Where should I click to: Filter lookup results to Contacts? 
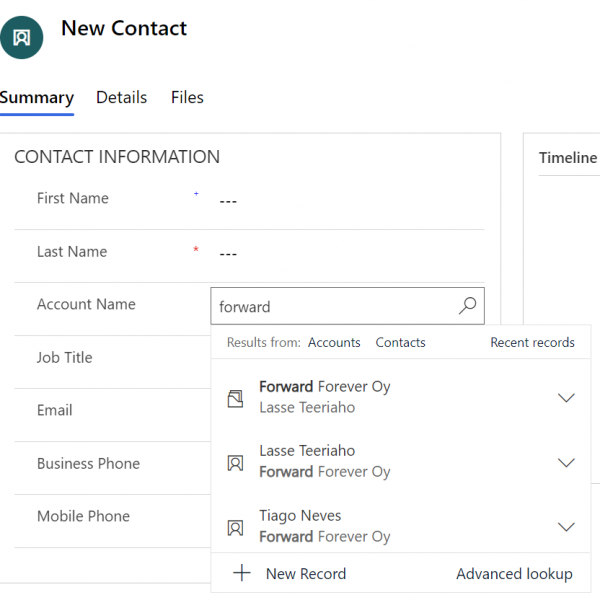click(x=400, y=342)
